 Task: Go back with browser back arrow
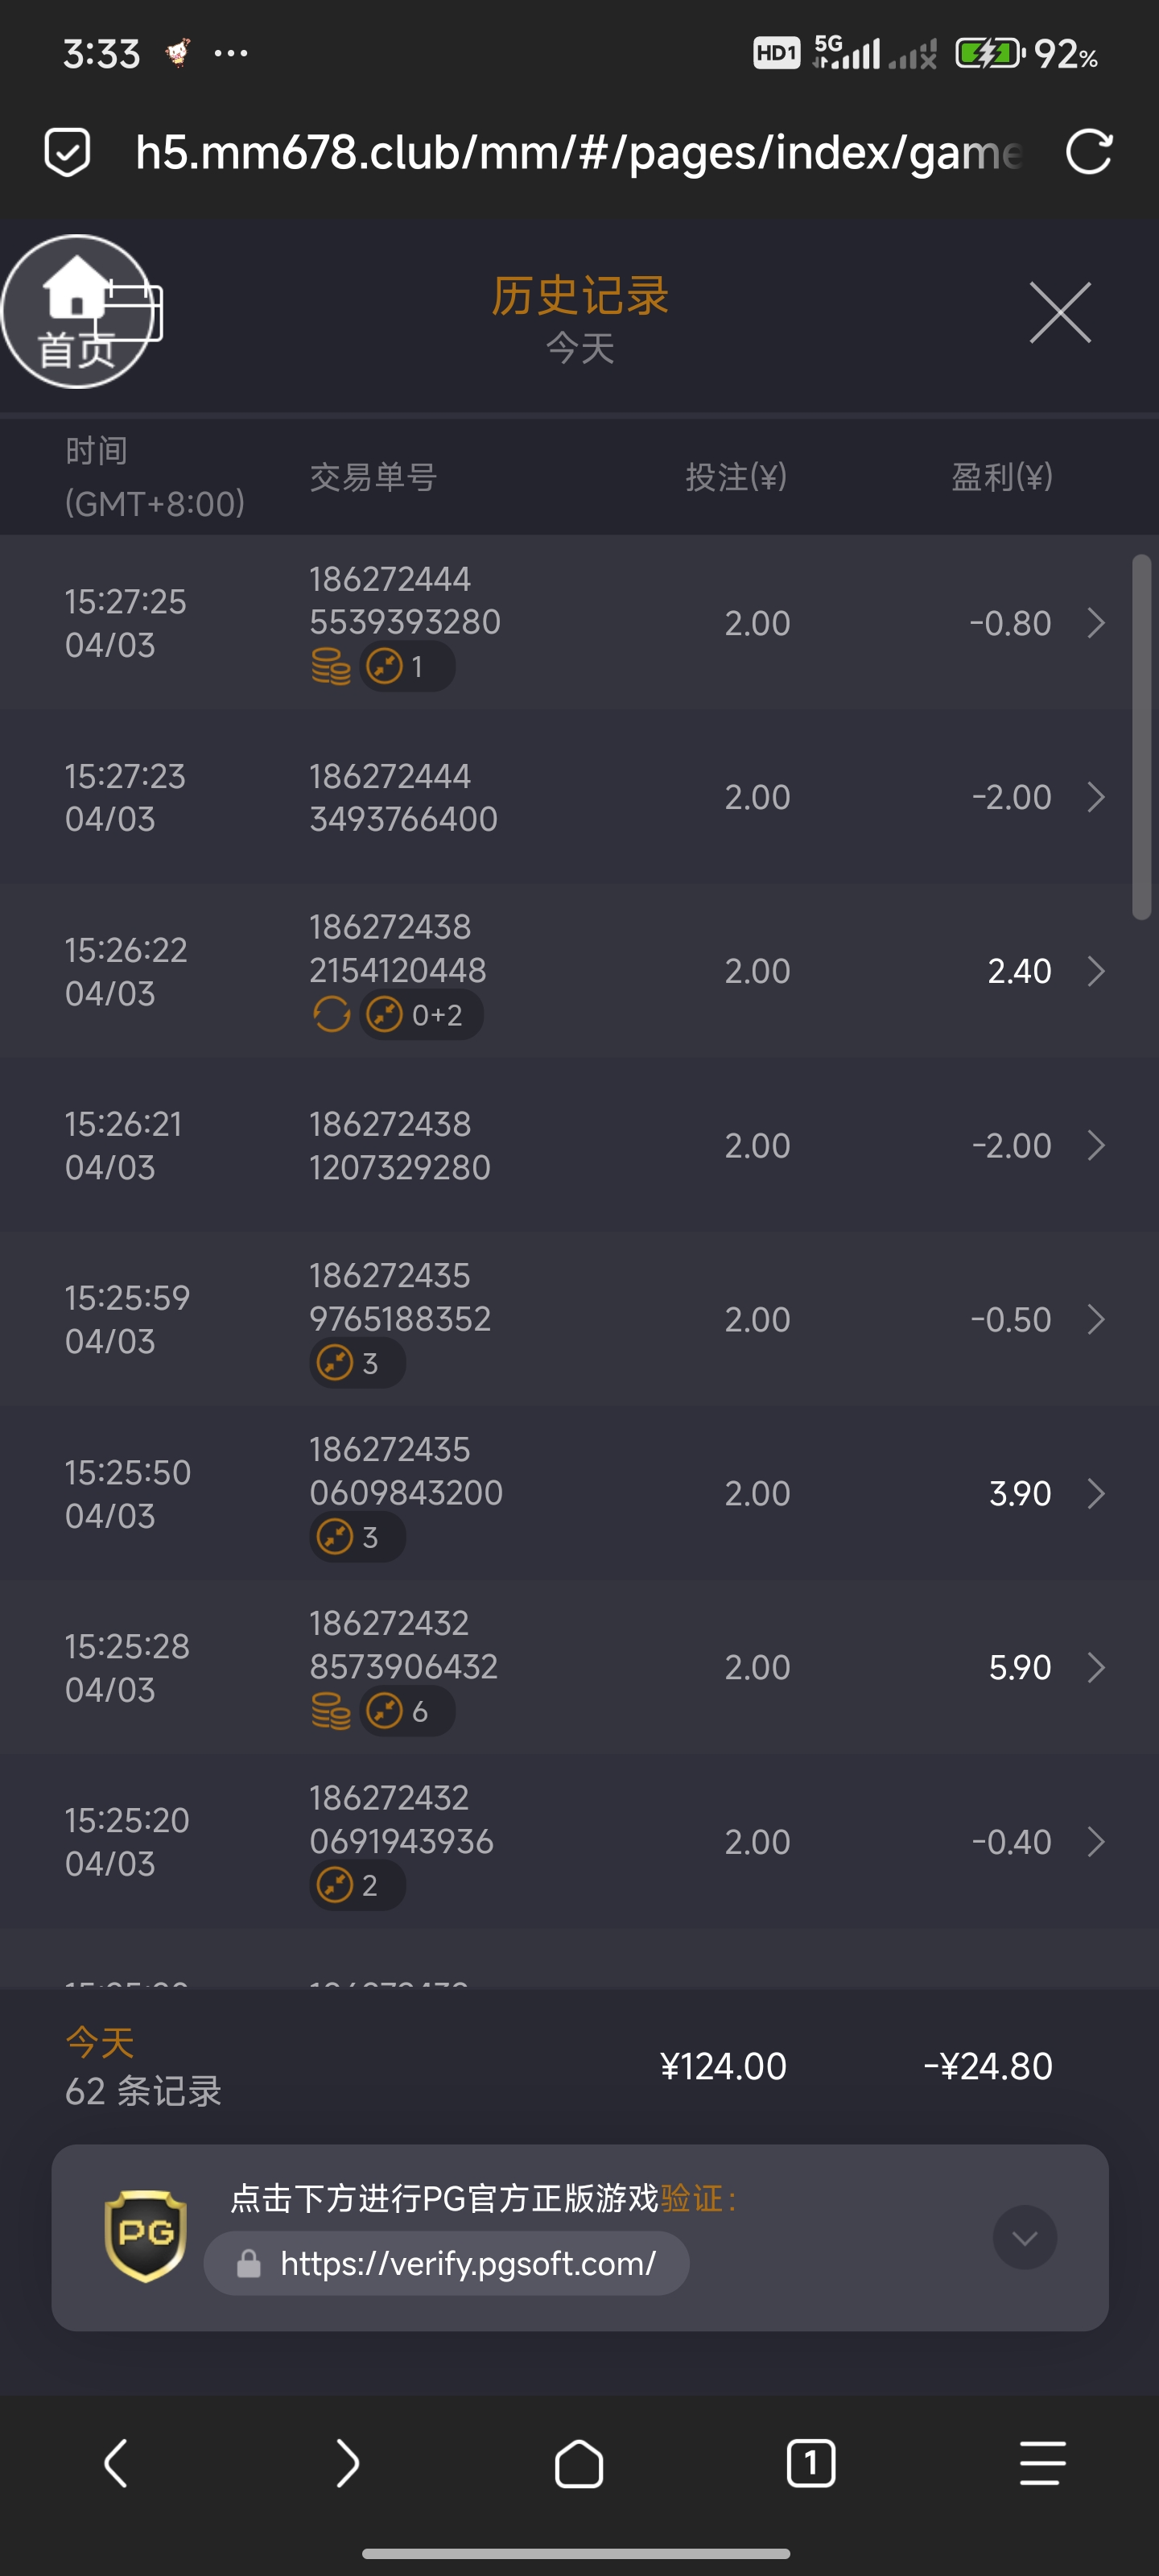pos(116,2462)
